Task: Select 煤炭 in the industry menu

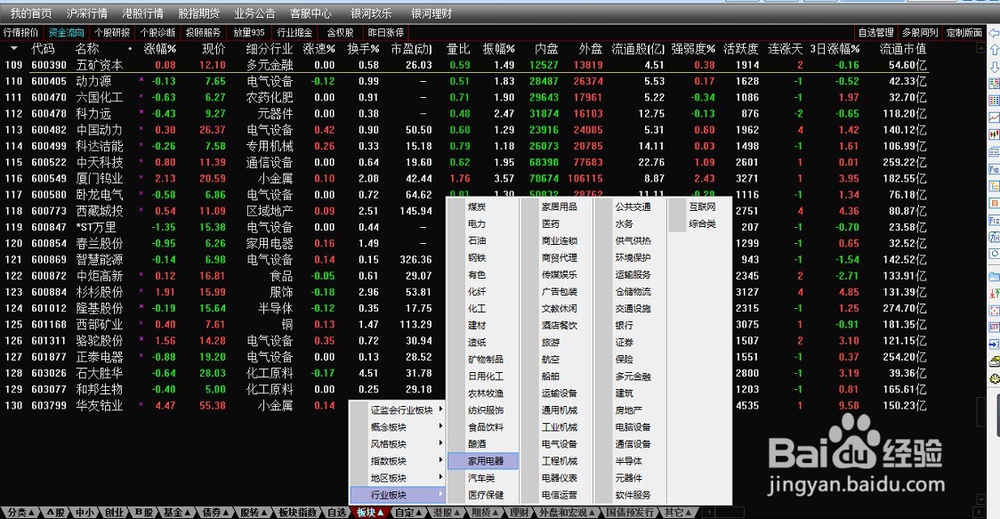Action: coord(477,207)
